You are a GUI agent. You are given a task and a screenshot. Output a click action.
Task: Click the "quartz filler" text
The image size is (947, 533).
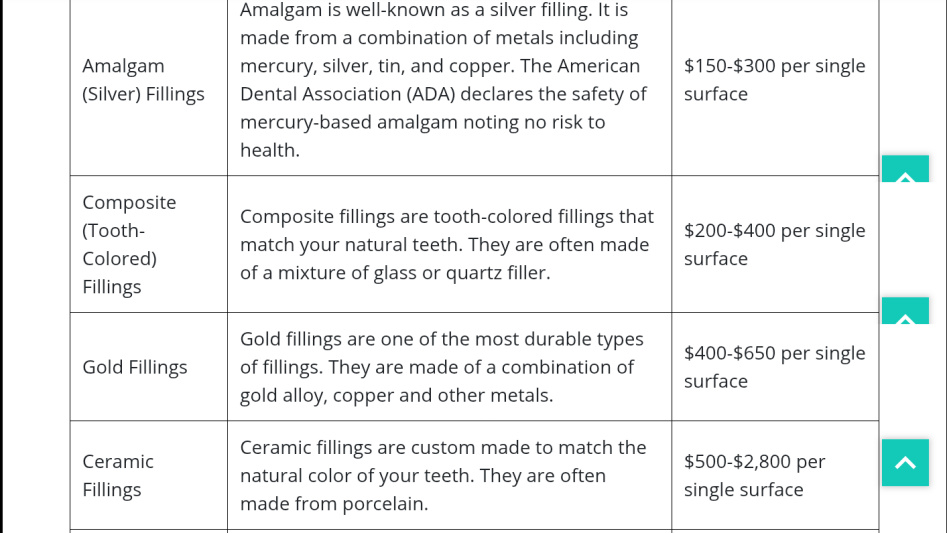click(498, 273)
